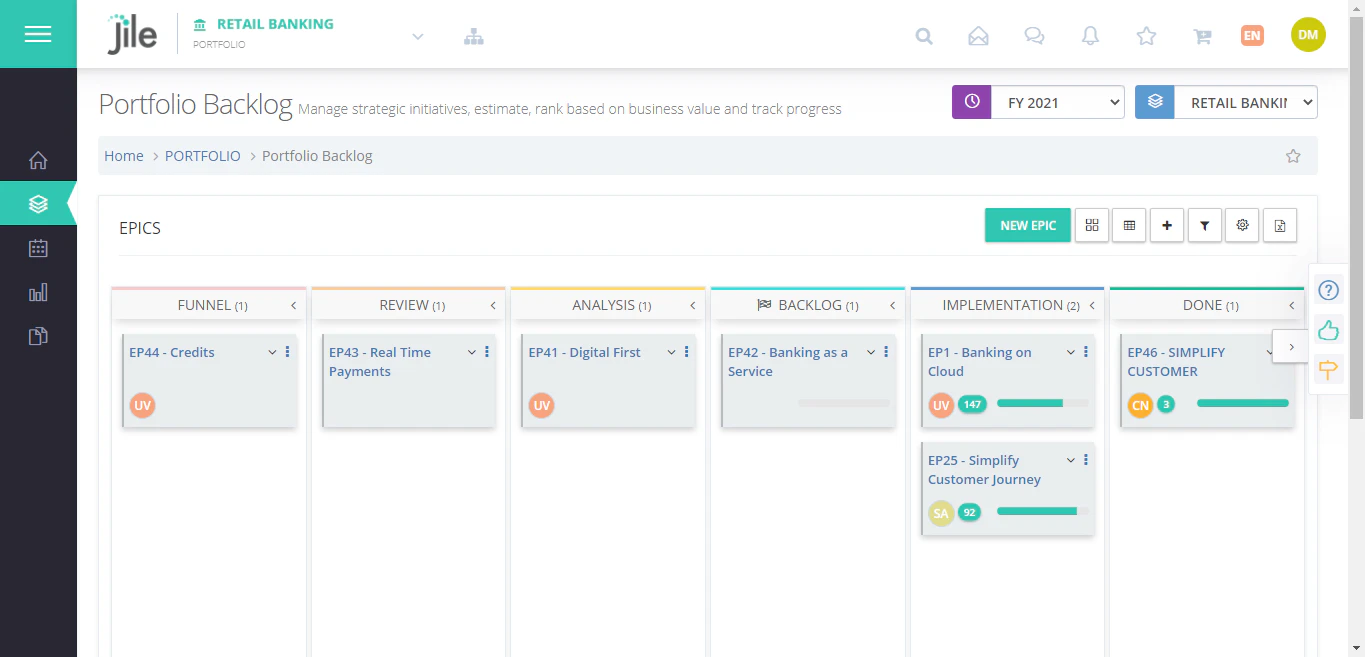Open the inbox envelope icon
Image resolution: width=1365 pixels, height=657 pixels.
[978, 35]
